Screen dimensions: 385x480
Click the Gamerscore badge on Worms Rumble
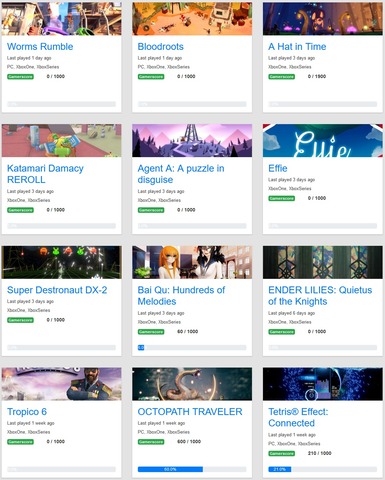click(x=20, y=77)
